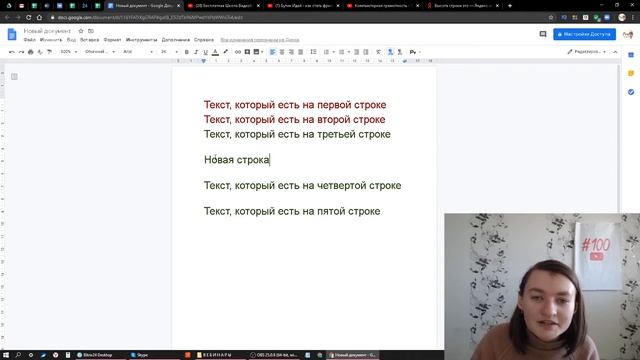Run the spell check tool

click(x=40, y=52)
